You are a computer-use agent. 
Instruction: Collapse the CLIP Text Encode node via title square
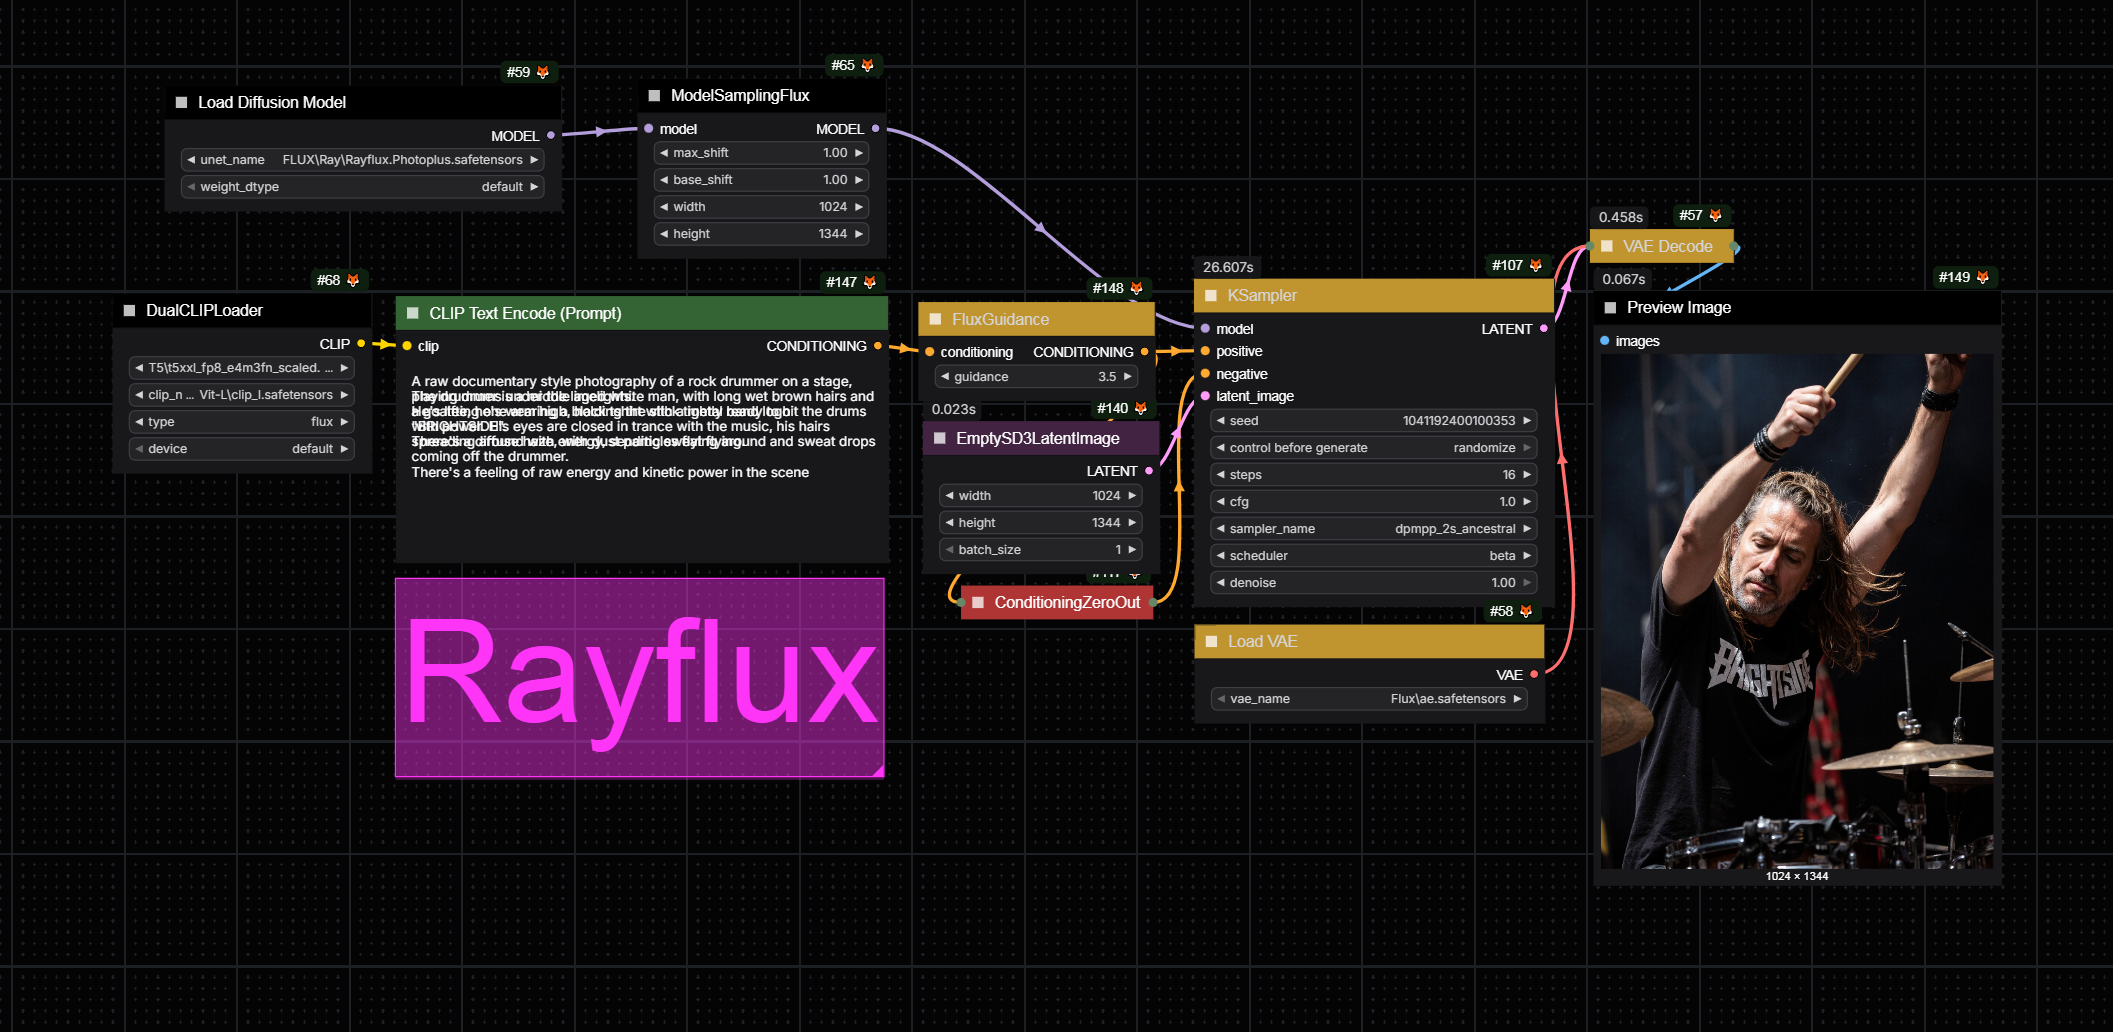pyautogui.click(x=413, y=313)
